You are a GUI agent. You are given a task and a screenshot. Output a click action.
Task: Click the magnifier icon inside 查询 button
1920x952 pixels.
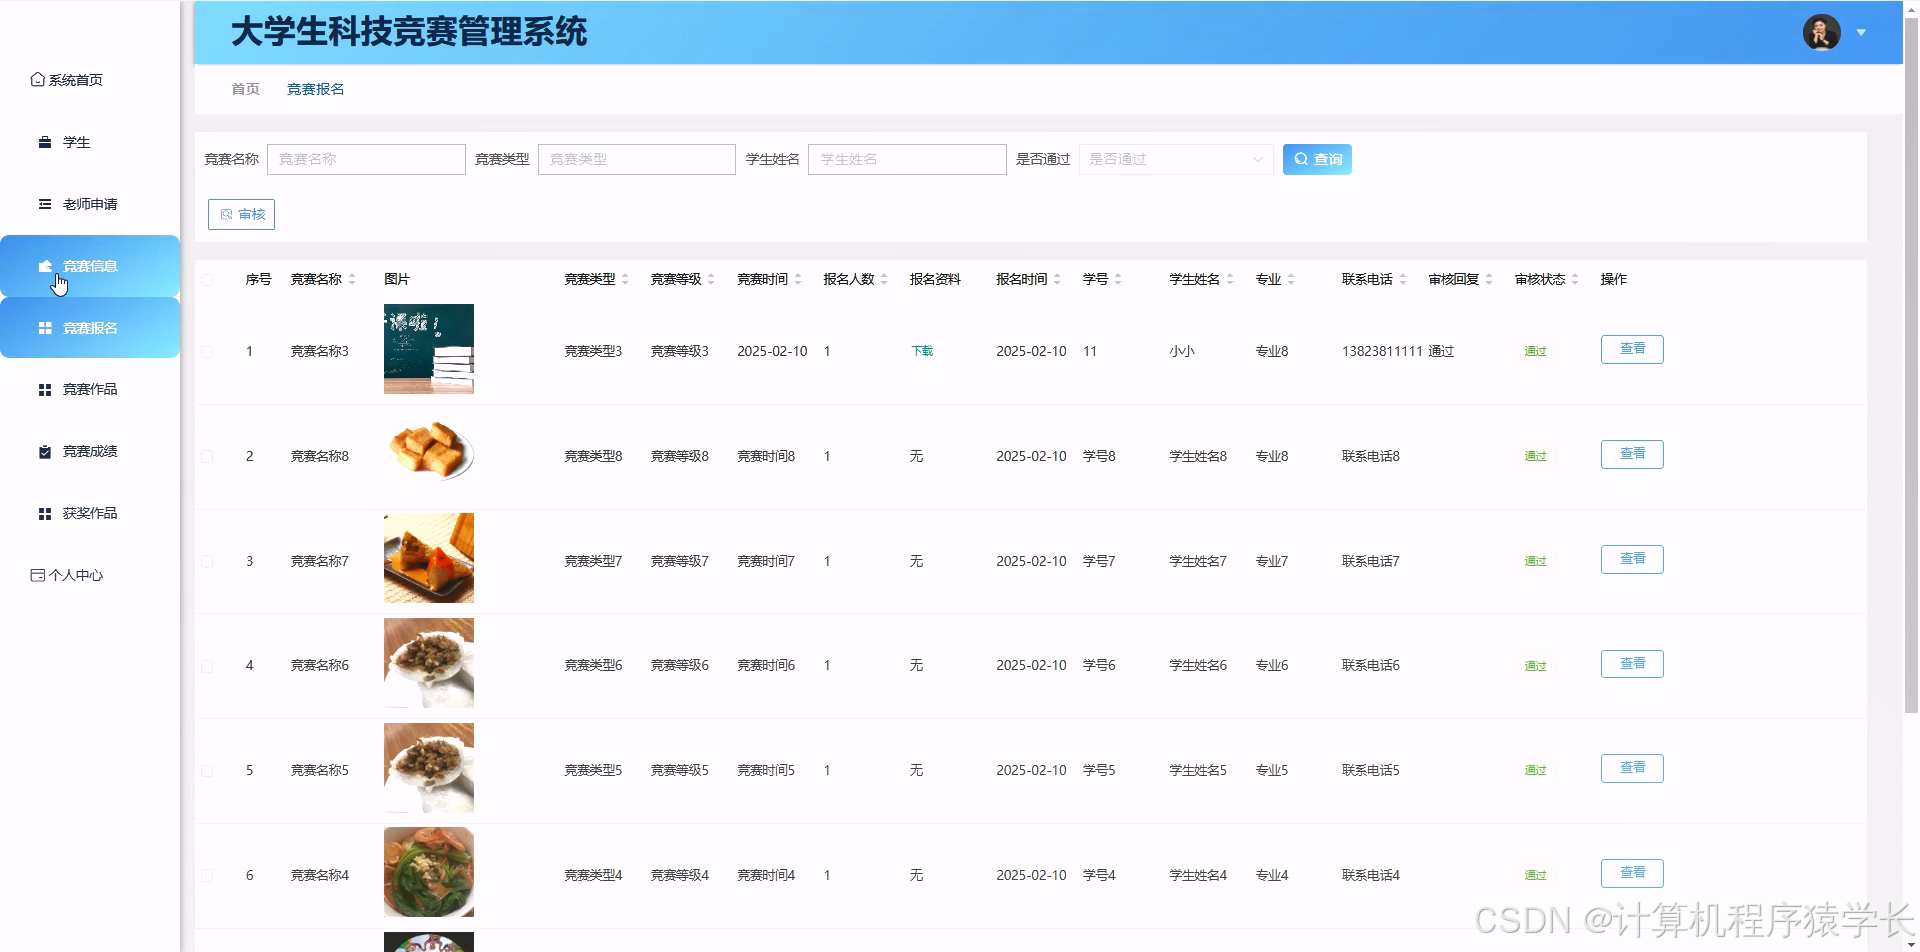1301,159
